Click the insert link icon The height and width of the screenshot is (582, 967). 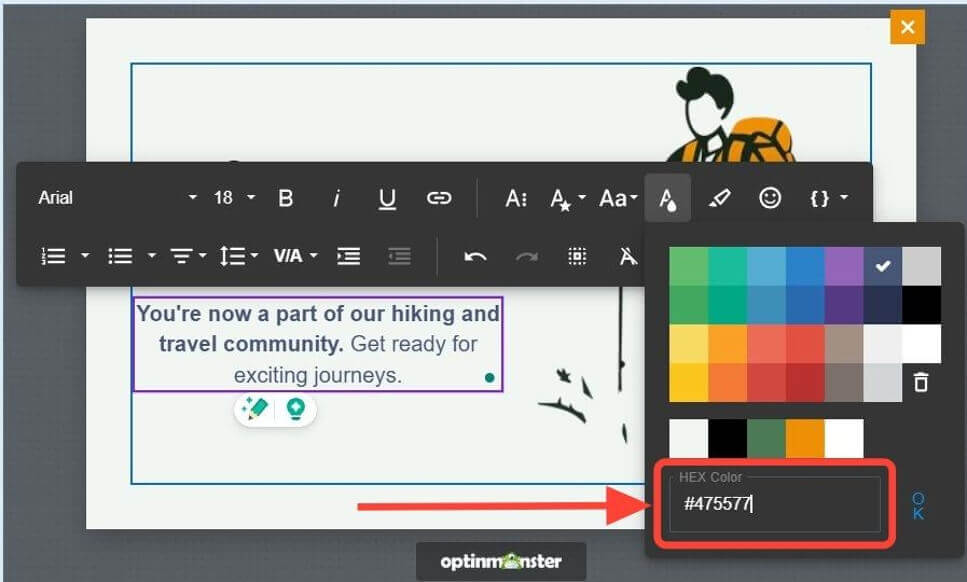click(x=439, y=198)
